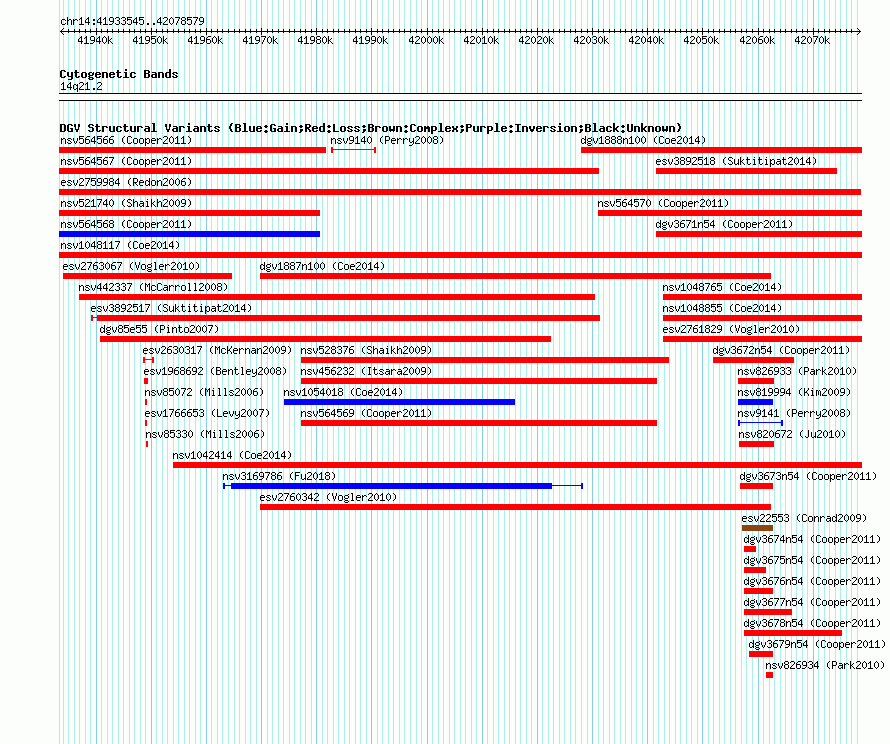Select esv3892517 (Suktitipat2014) label
Screen dimensions: 890x744
[x=171, y=308]
